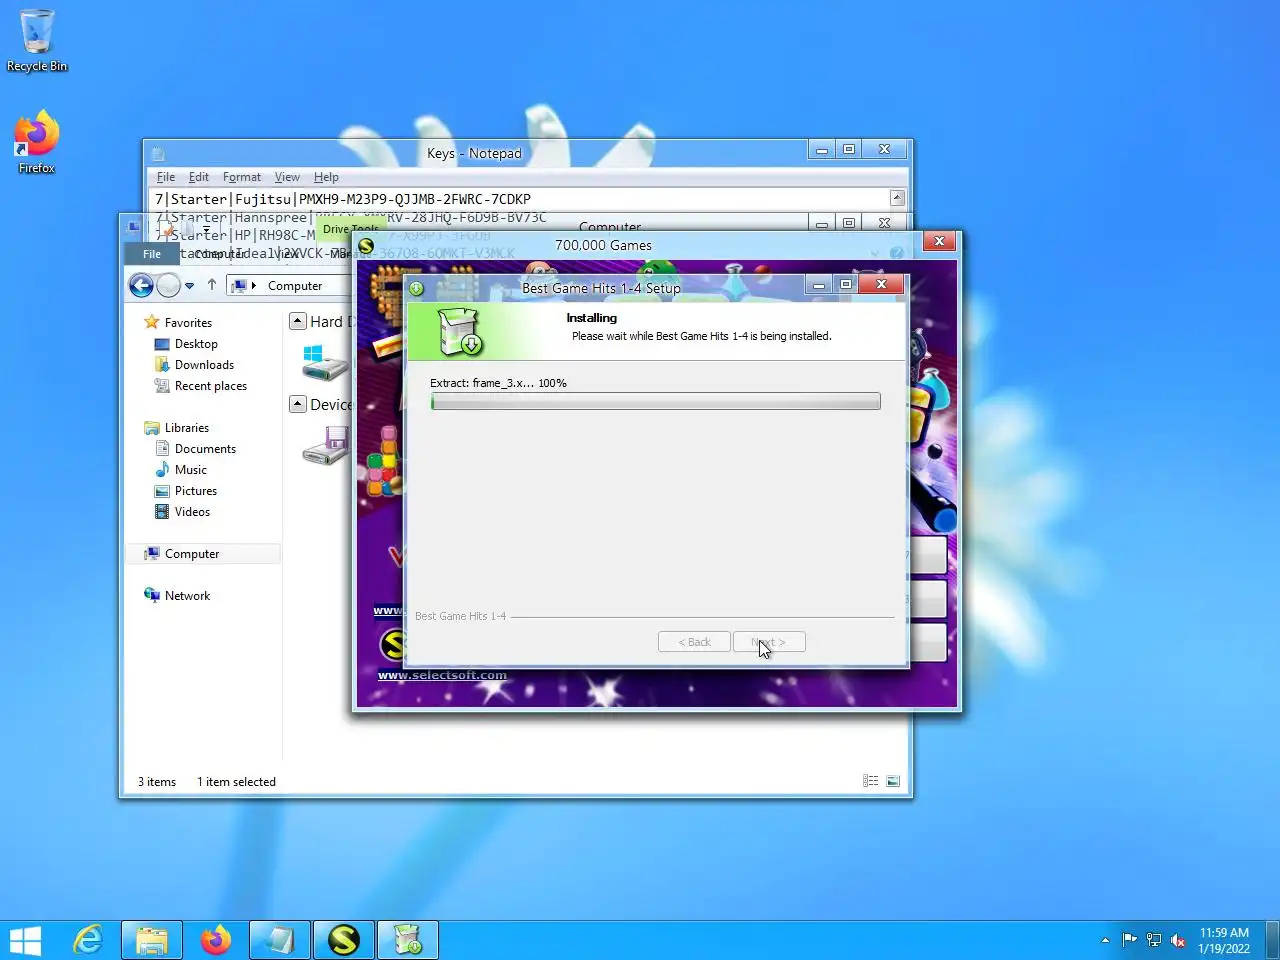Select the Windows local disk drive icon
Viewport: 1280px width, 960px height.
(326, 363)
